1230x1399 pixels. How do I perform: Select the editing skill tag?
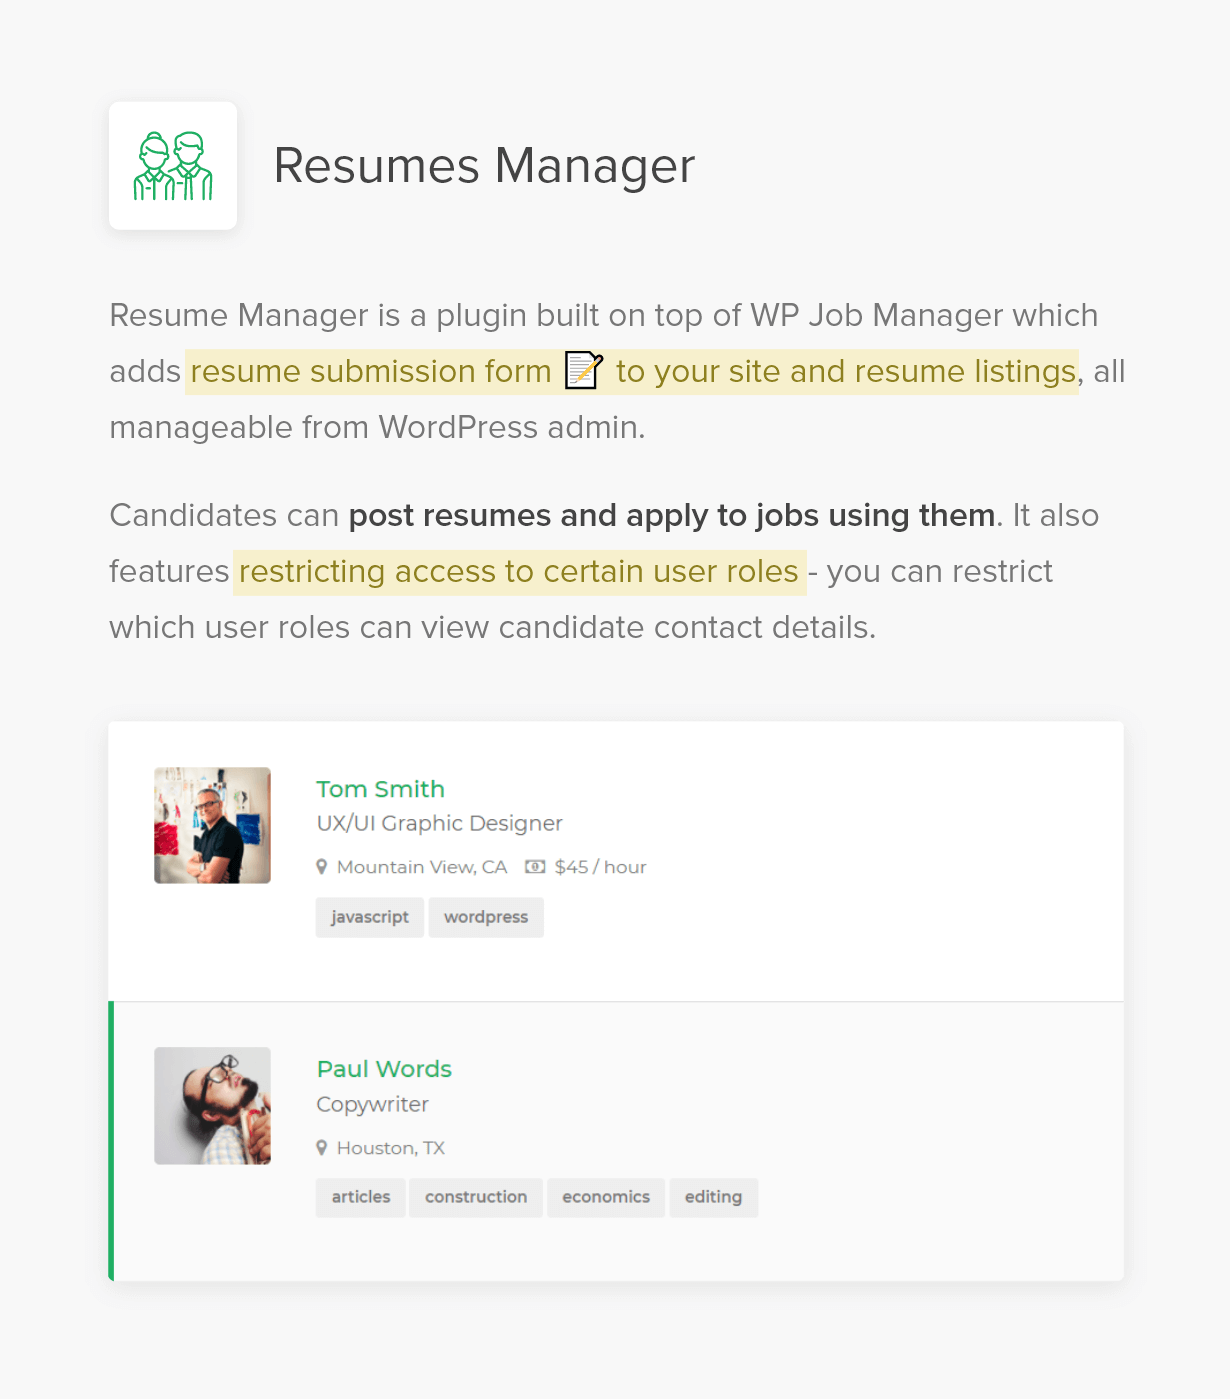click(713, 1197)
